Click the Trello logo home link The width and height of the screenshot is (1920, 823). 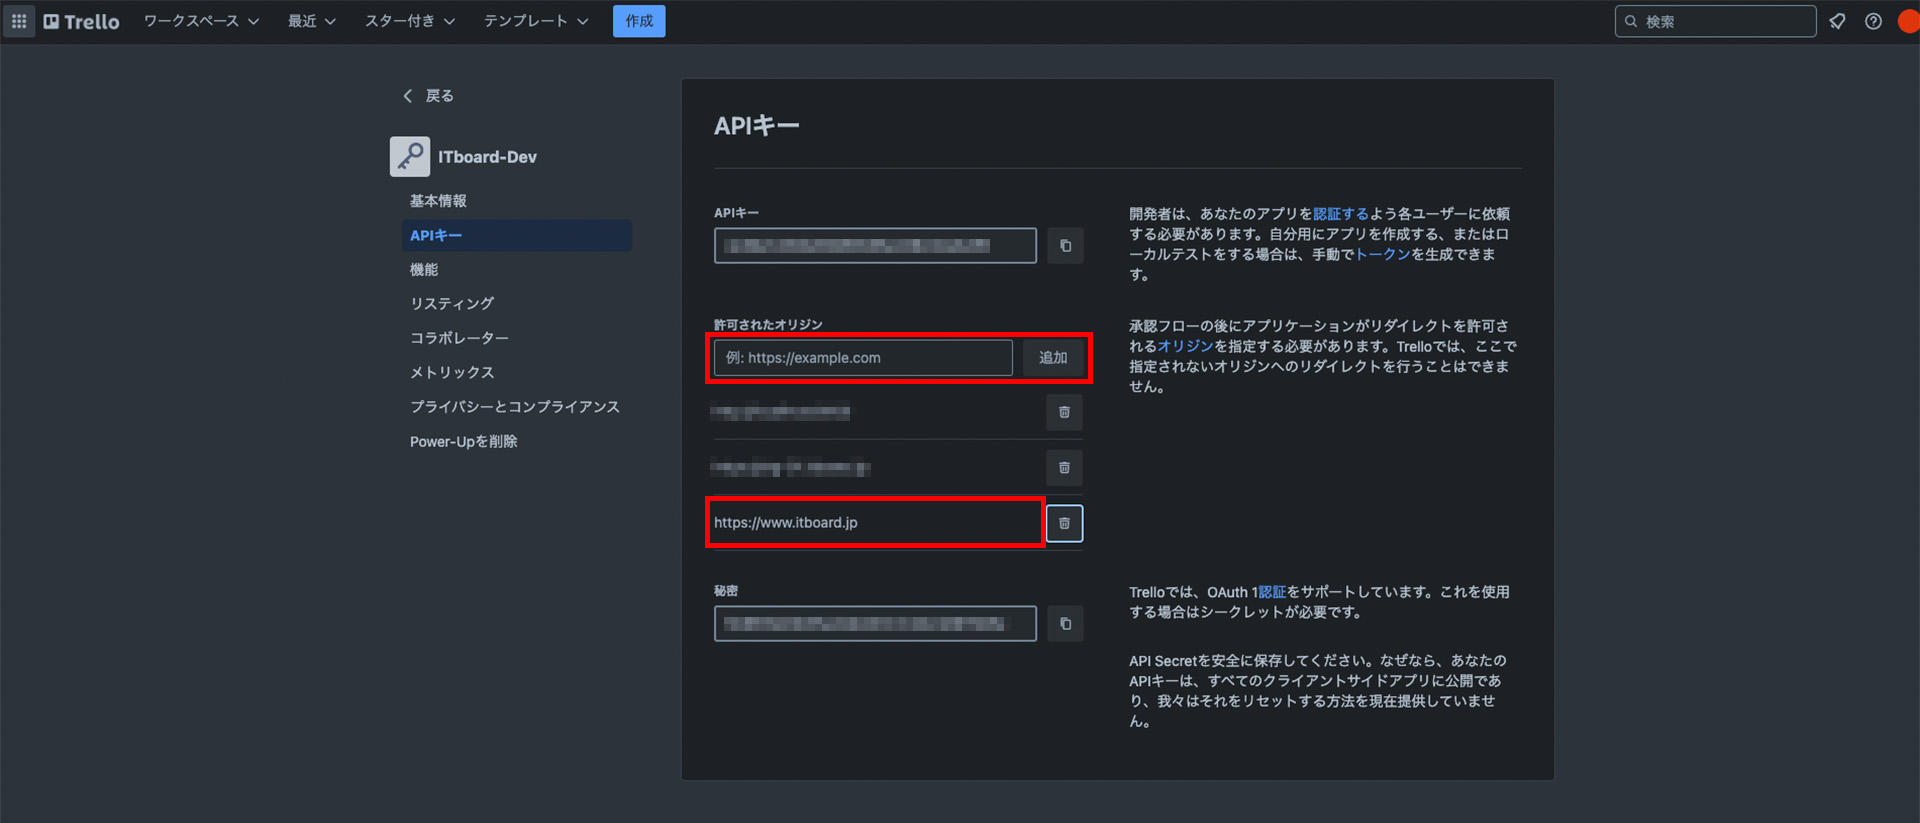tap(81, 21)
